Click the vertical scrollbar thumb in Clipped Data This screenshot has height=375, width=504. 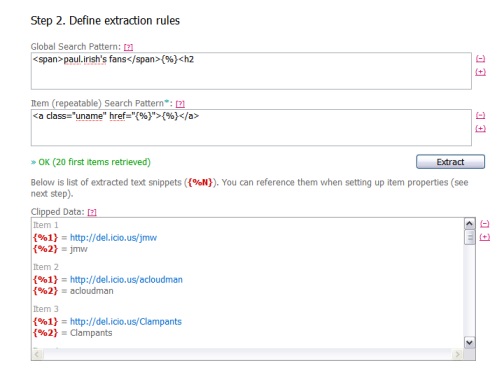pyautogui.click(x=469, y=237)
